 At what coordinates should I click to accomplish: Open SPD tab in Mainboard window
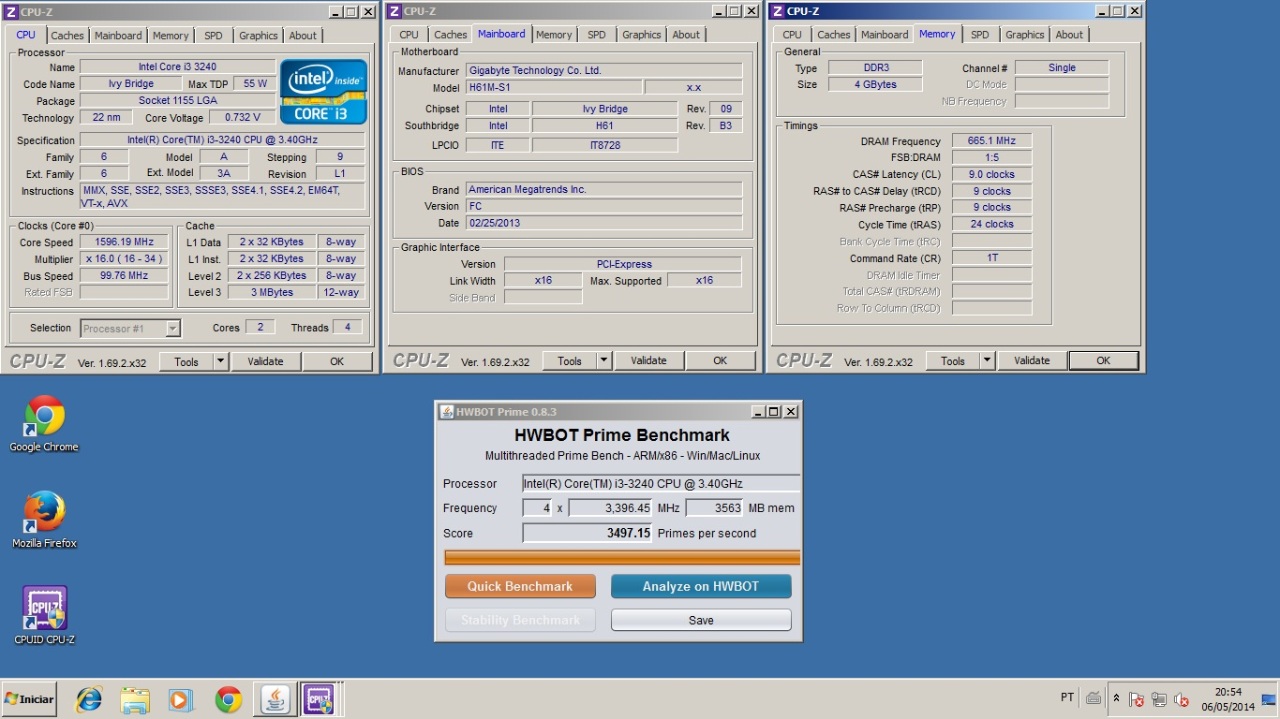tap(596, 35)
